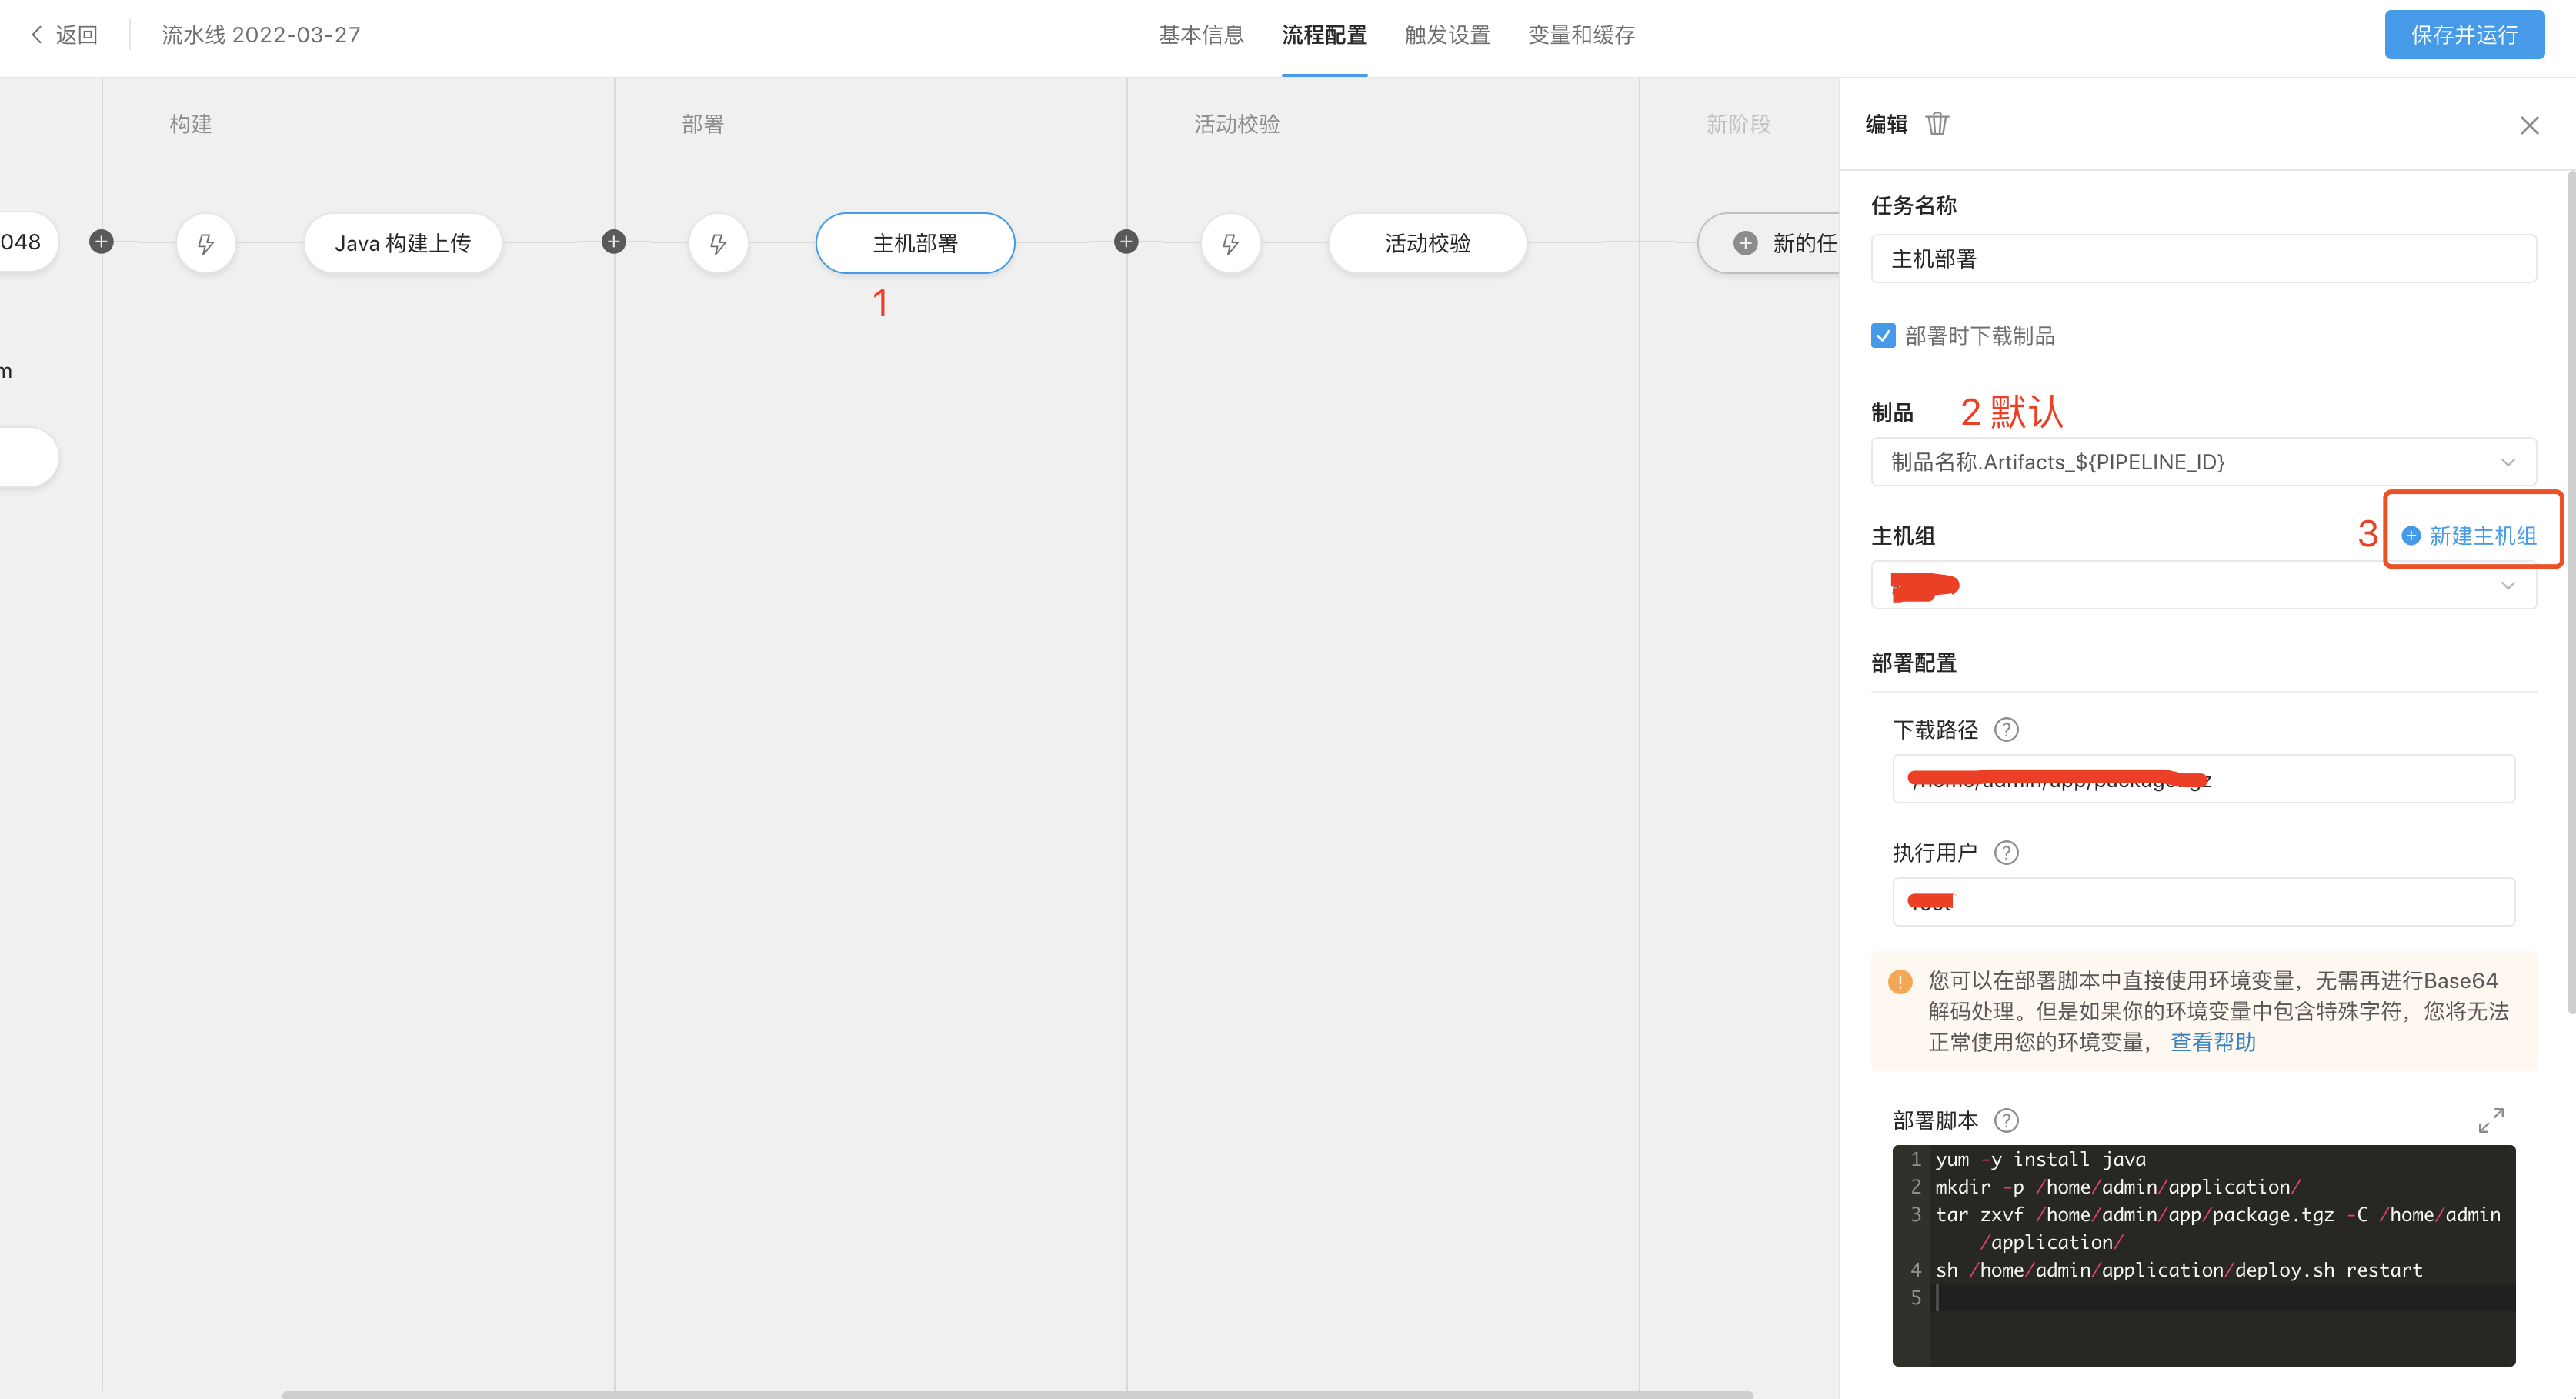Click the trash icon next to 编辑
Image resolution: width=2576 pixels, height=1399 pixels.
click(1937, 124)
